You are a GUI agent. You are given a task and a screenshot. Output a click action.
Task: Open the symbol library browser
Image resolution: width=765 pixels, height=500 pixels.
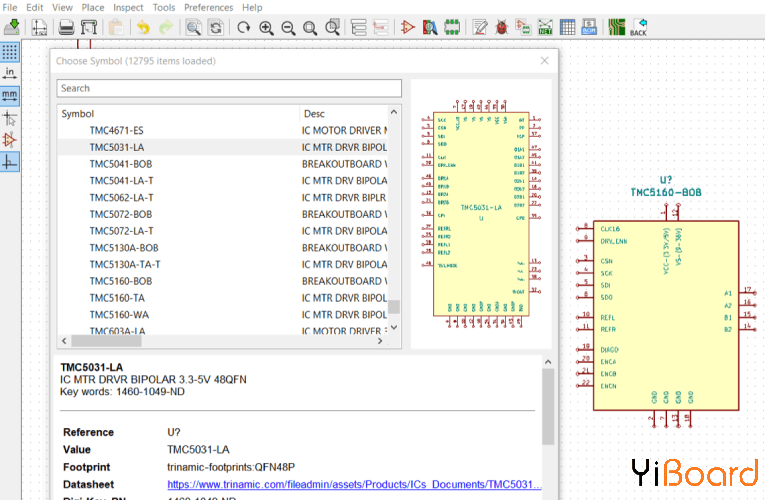(430, 27)
